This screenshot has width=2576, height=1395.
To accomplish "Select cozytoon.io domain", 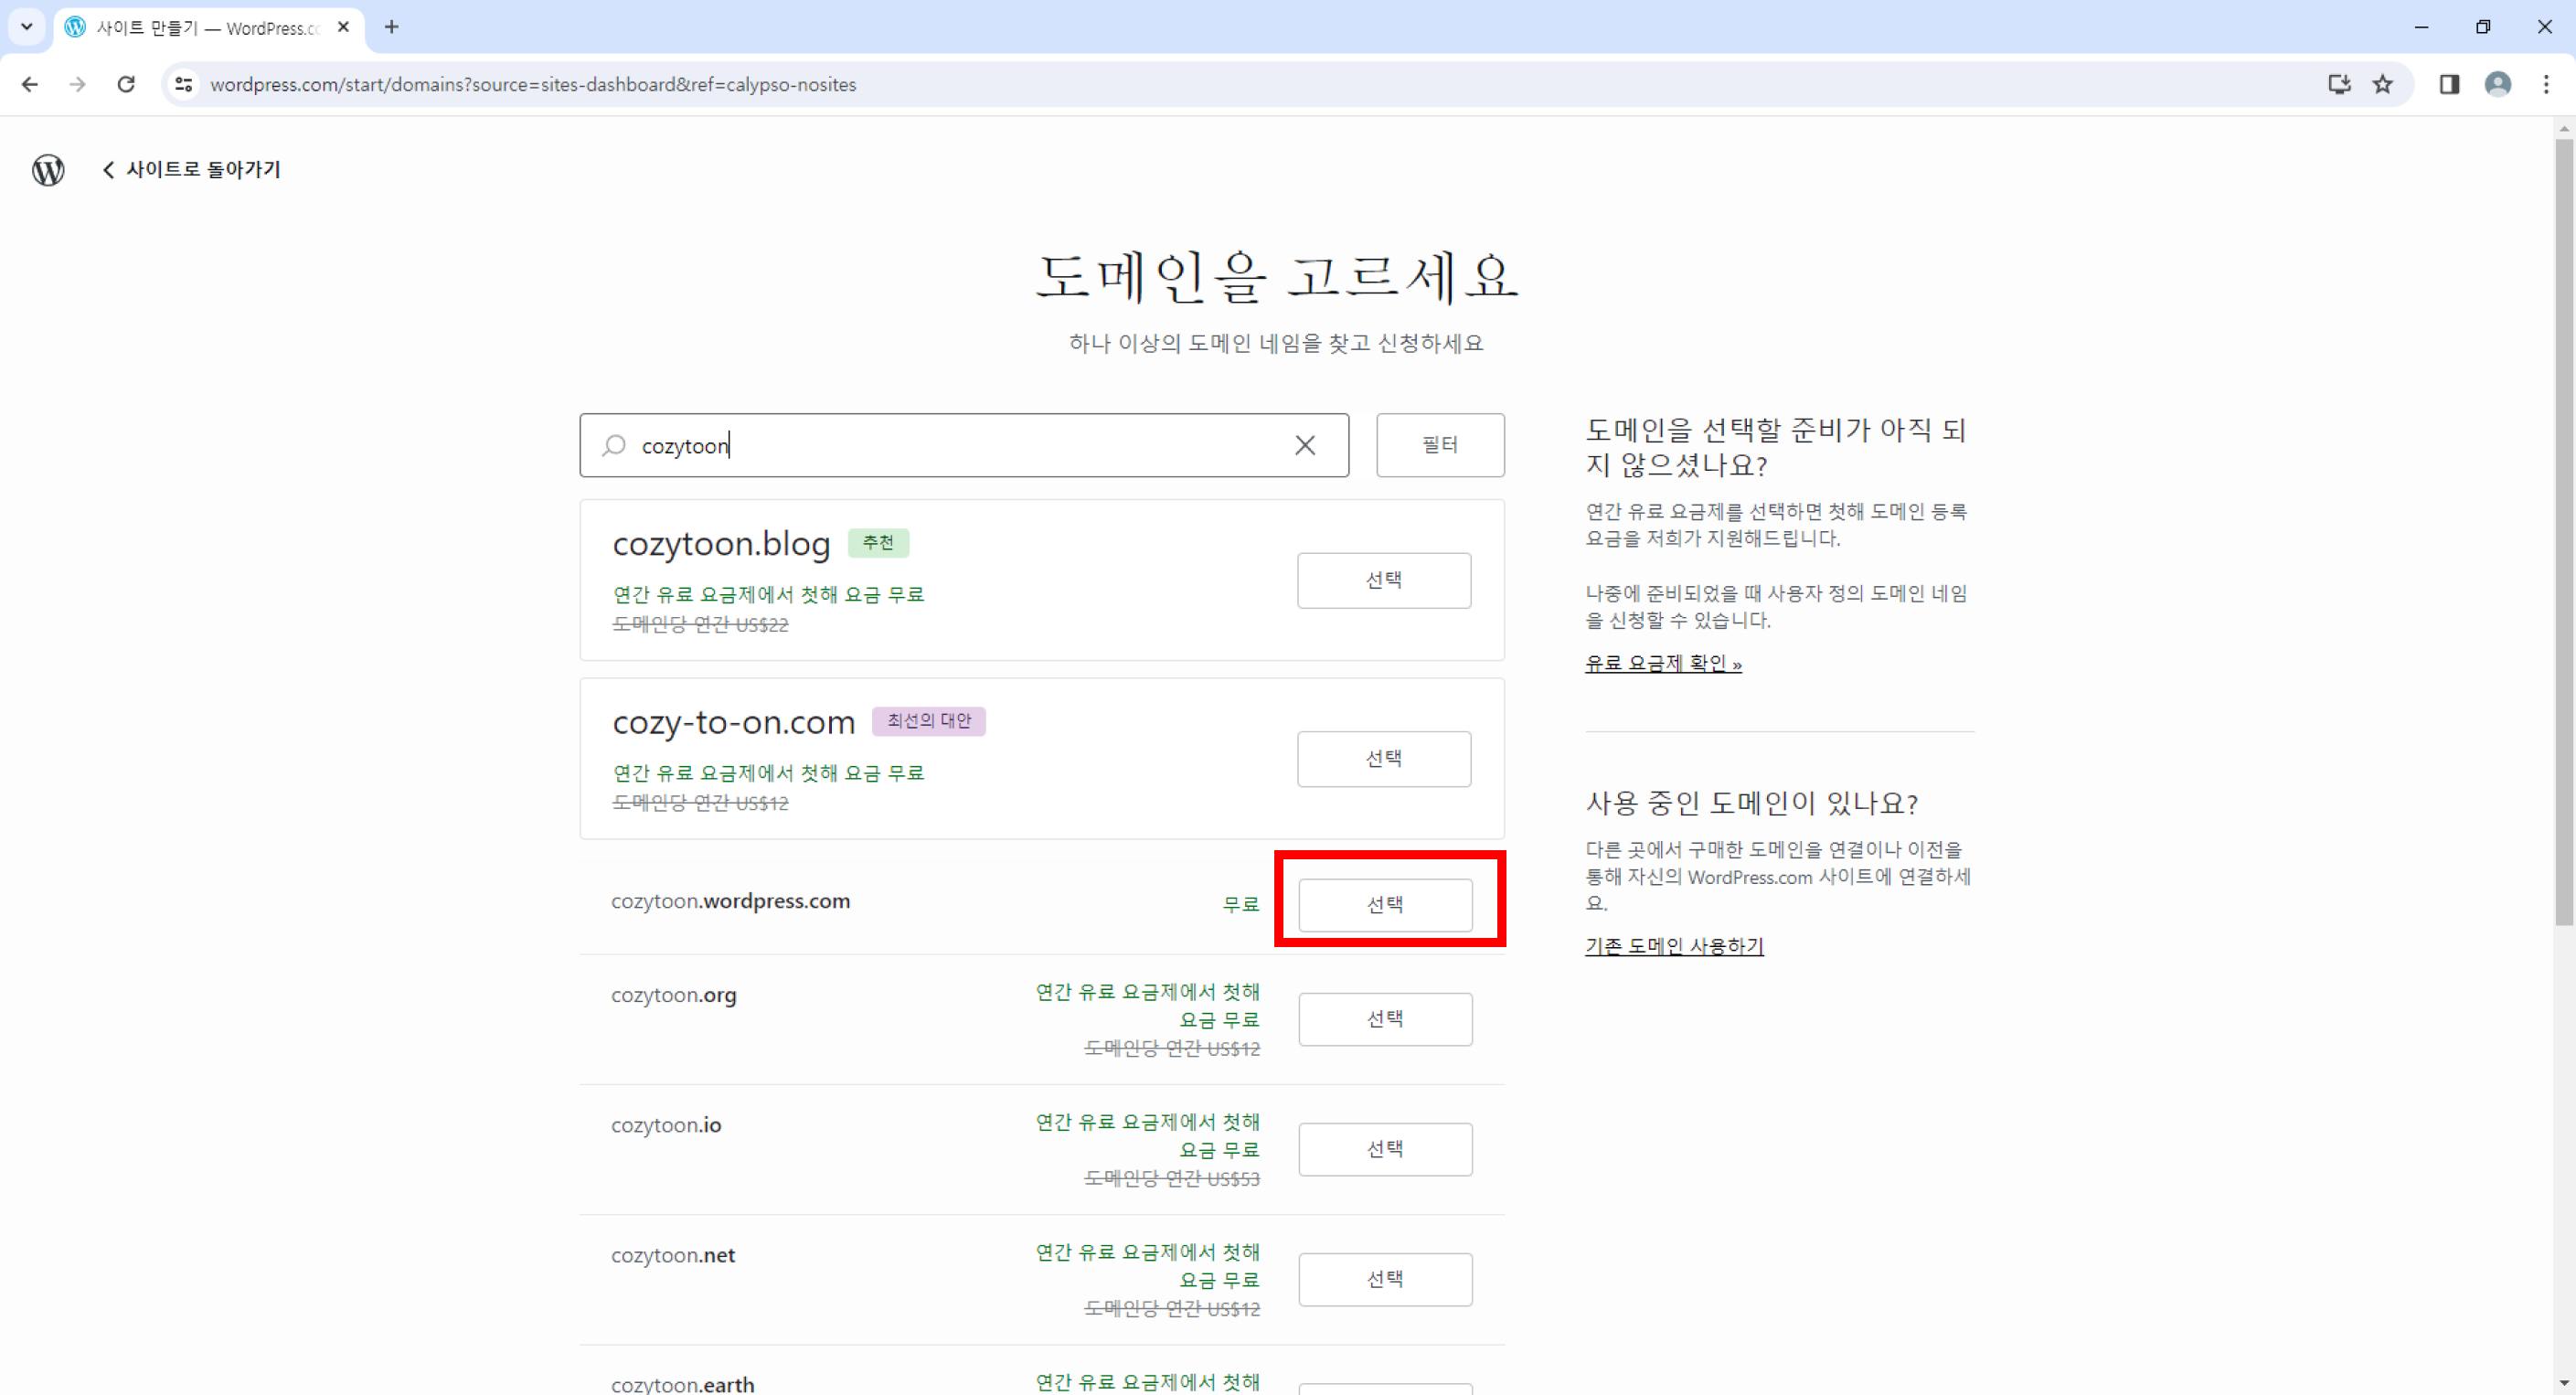I will click(x=1385, y=1149).
